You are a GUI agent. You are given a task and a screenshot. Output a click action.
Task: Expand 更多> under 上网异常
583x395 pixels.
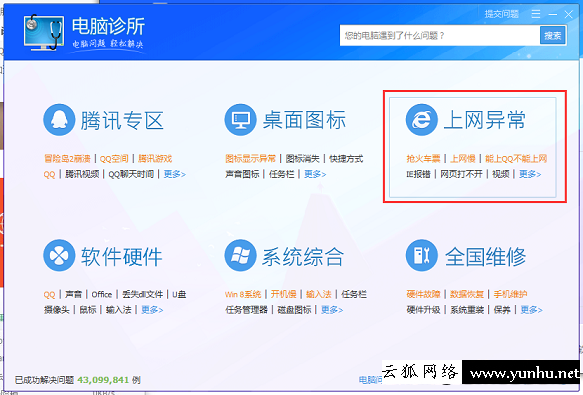click(530, 174)
